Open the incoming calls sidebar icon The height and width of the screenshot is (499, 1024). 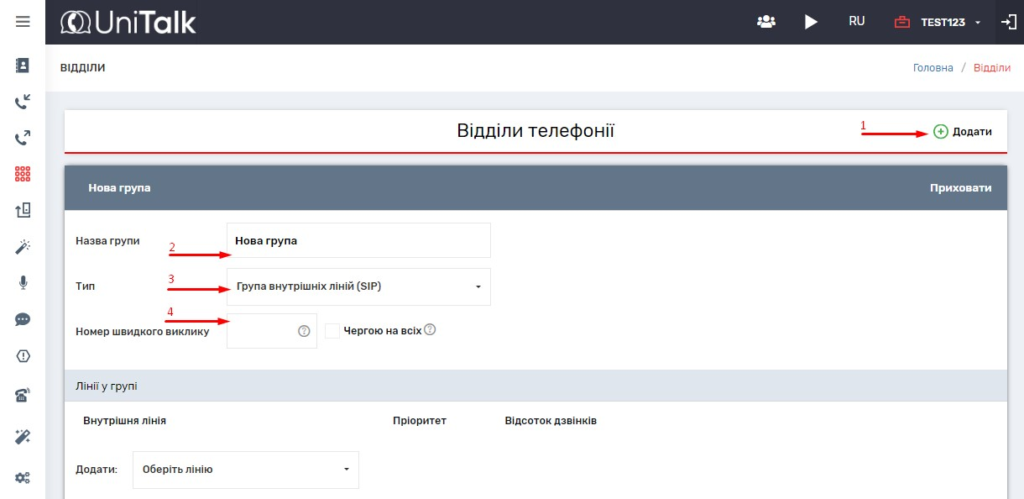[22, 102]
